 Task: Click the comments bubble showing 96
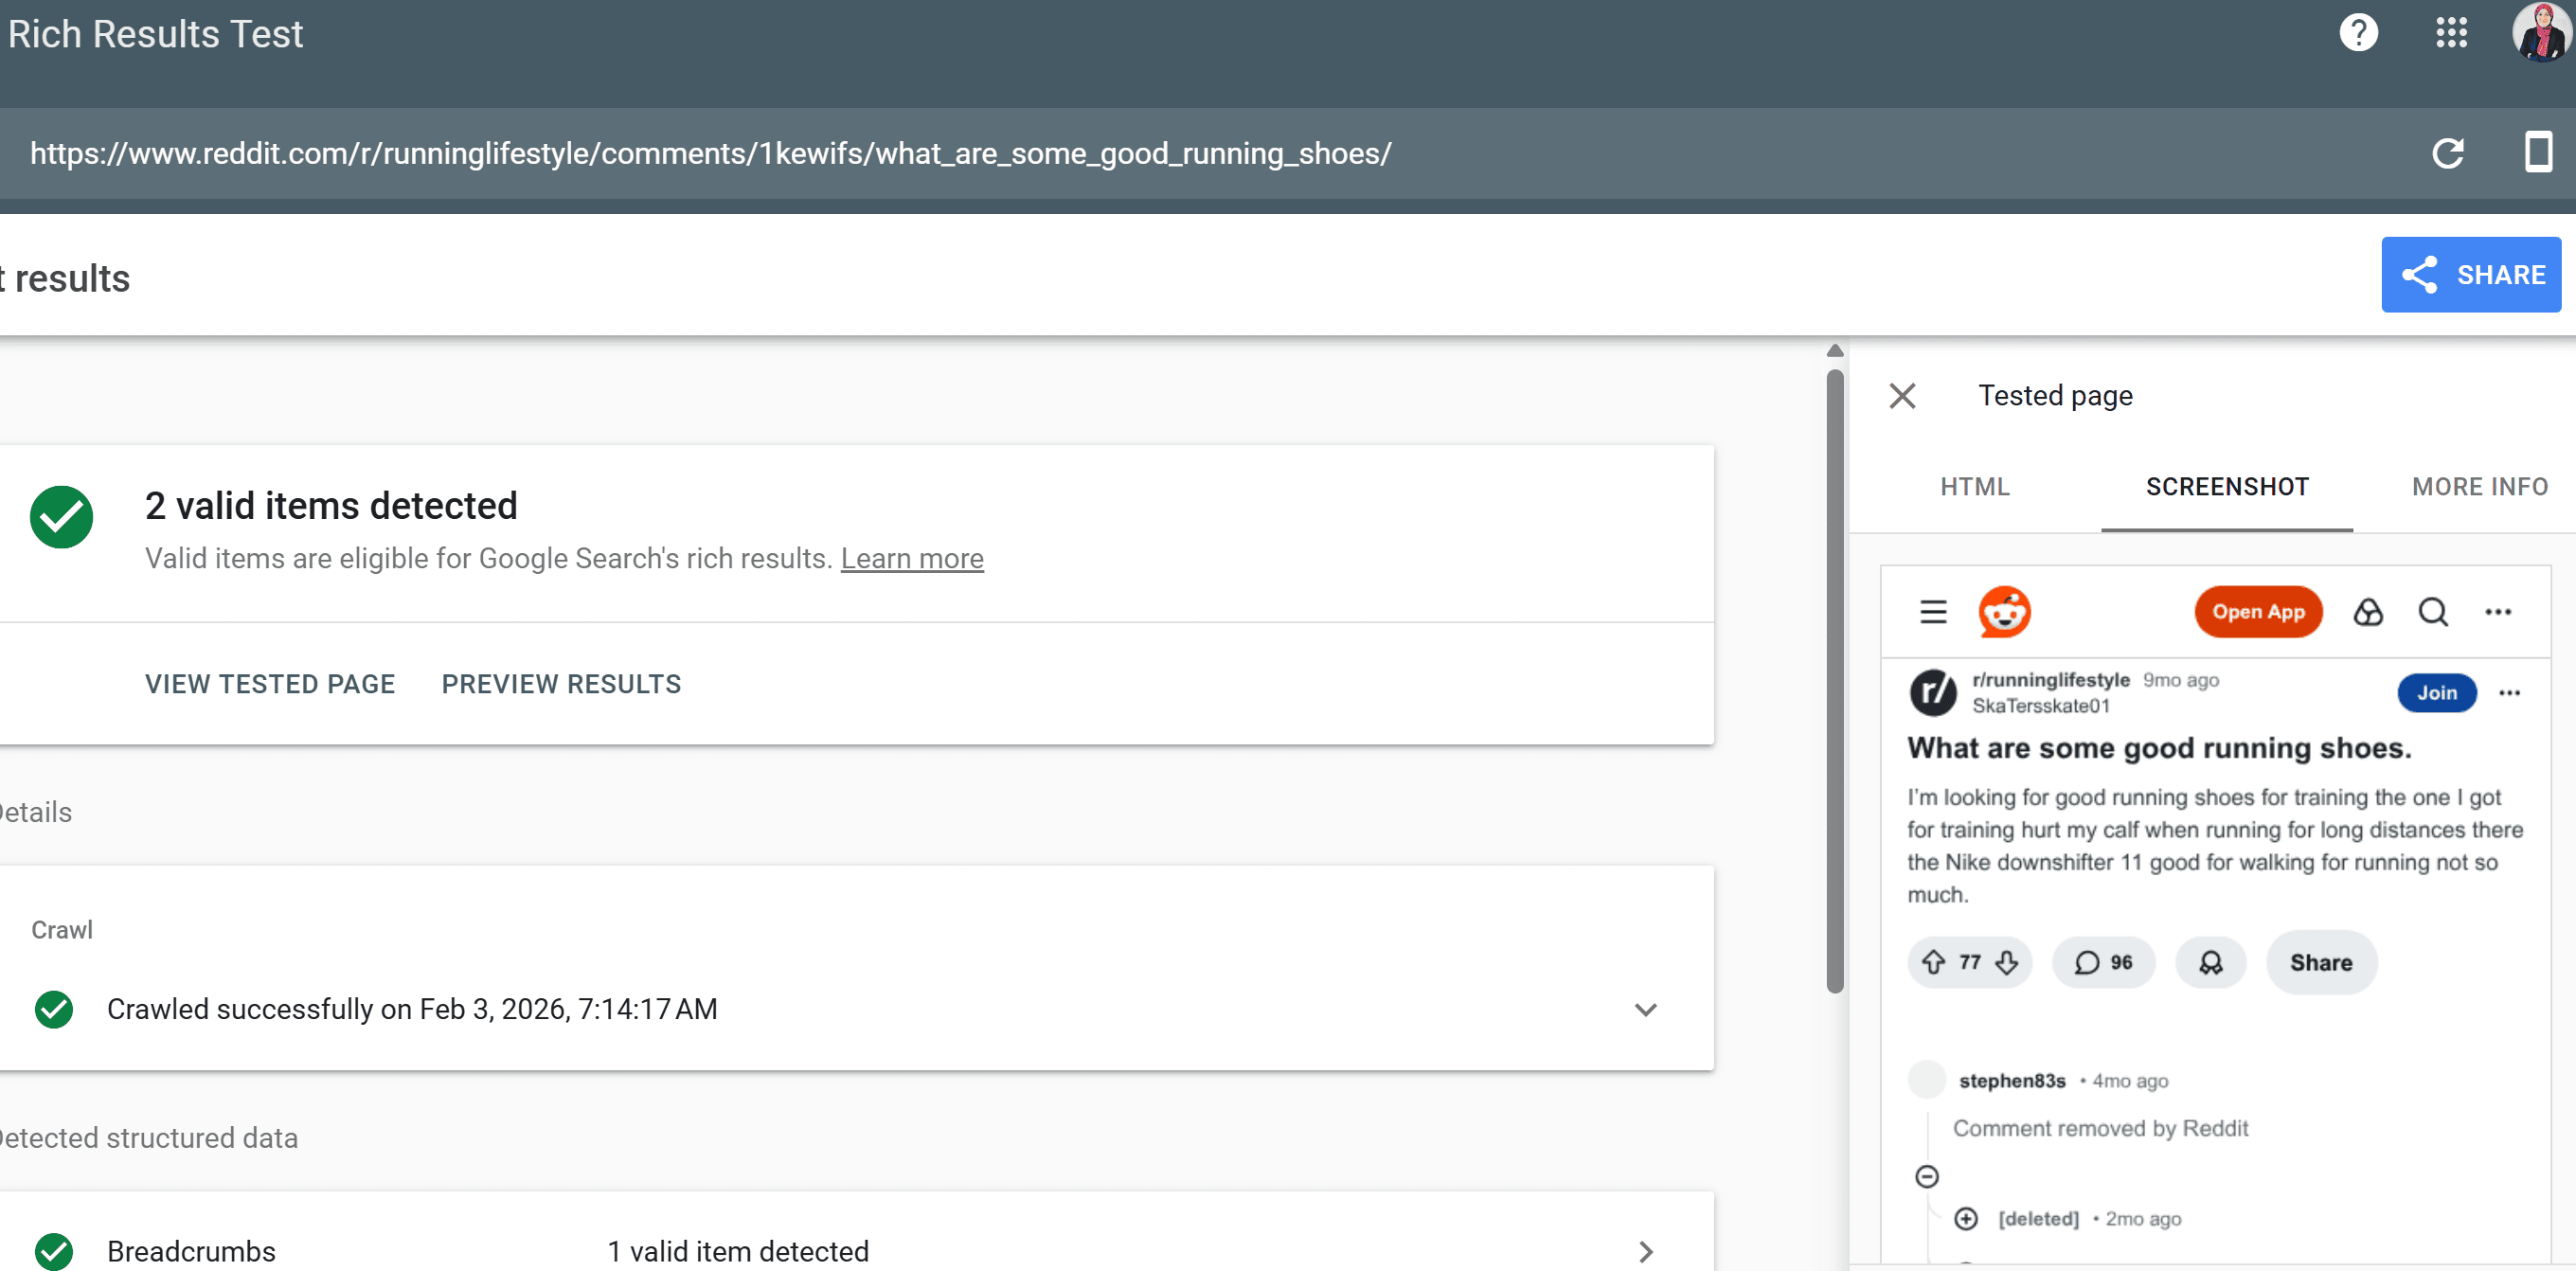[2103, 962]
